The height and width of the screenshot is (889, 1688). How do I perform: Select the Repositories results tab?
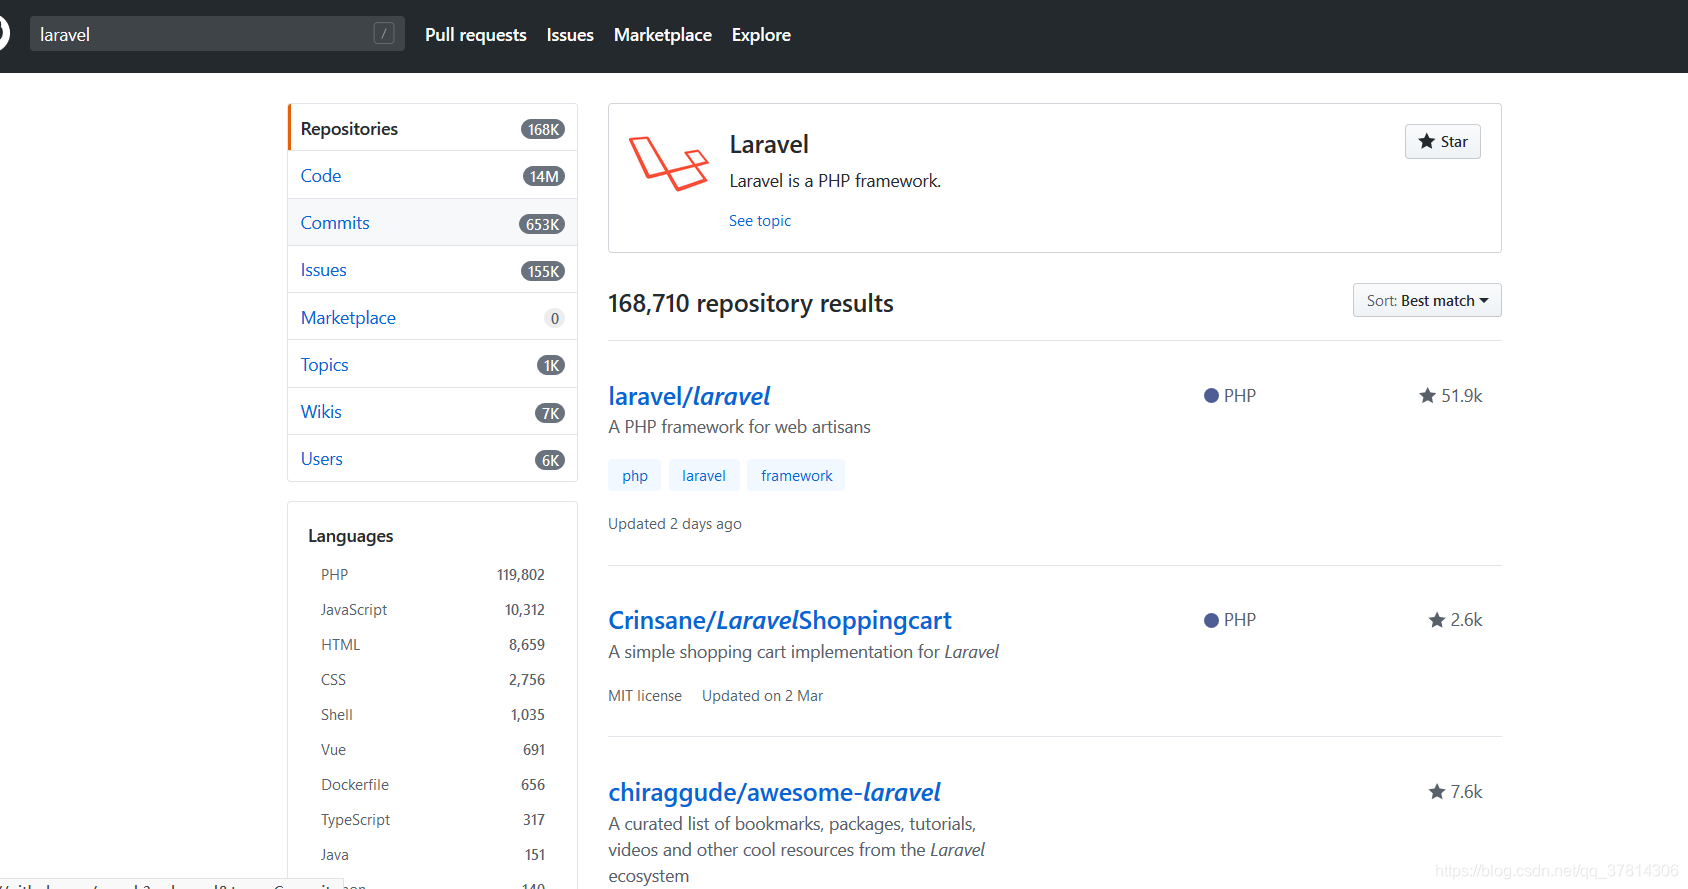(433, 128)
